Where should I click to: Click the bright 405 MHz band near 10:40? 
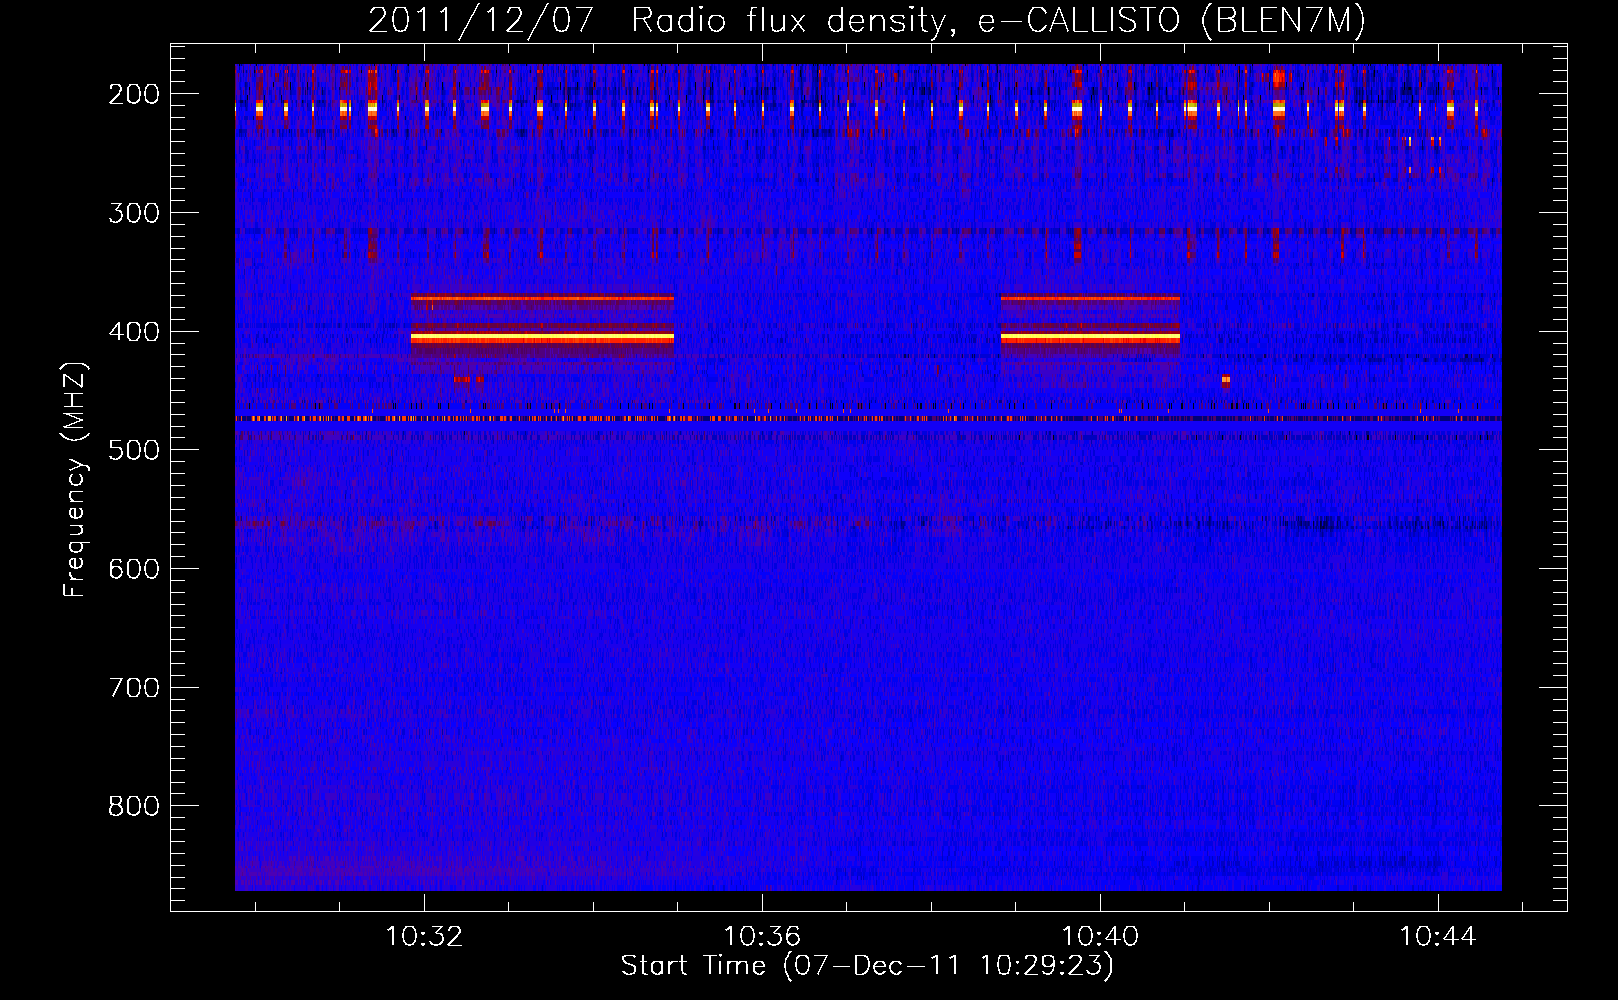[1090, 339]
